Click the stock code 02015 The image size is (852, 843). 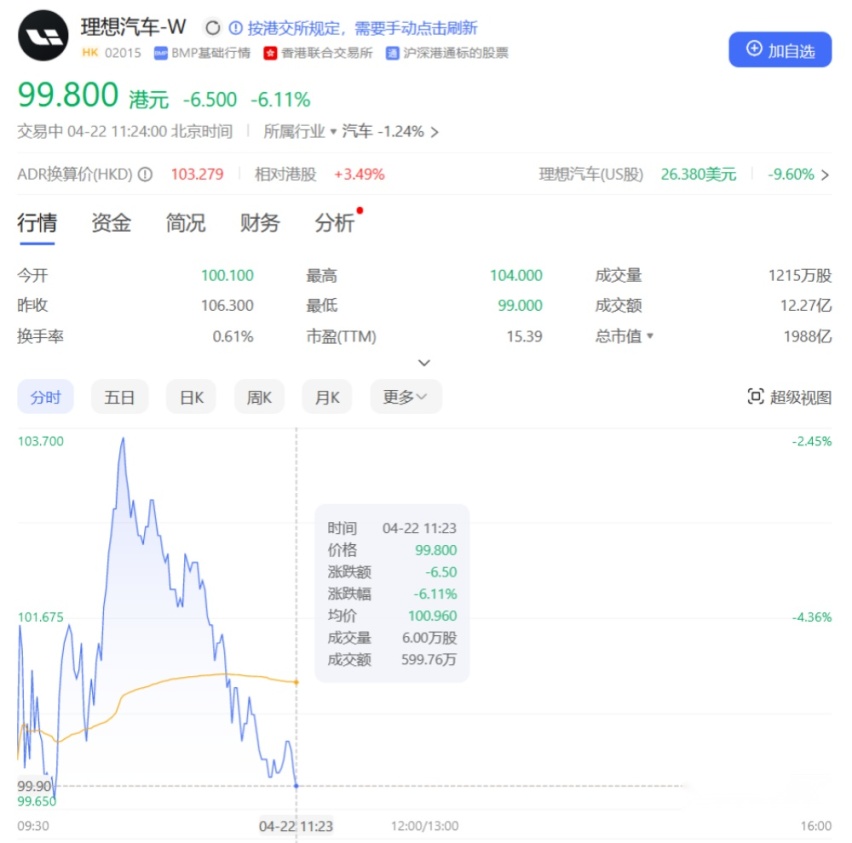123,53
